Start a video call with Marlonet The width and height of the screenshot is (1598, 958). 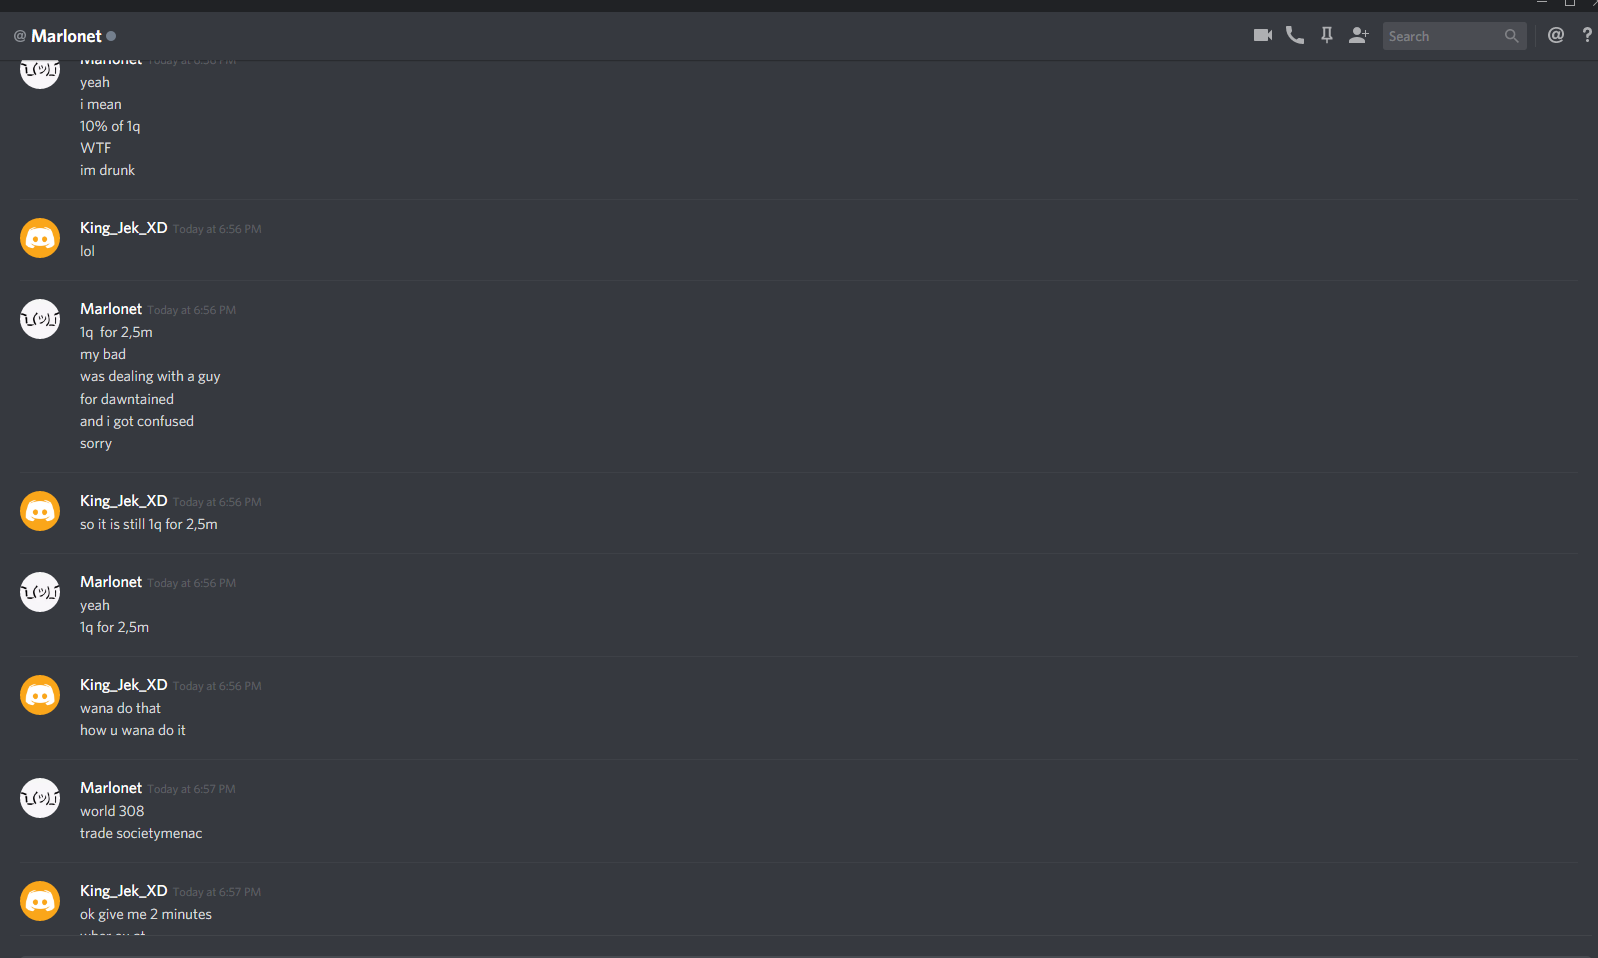(x=1263, y=35)
